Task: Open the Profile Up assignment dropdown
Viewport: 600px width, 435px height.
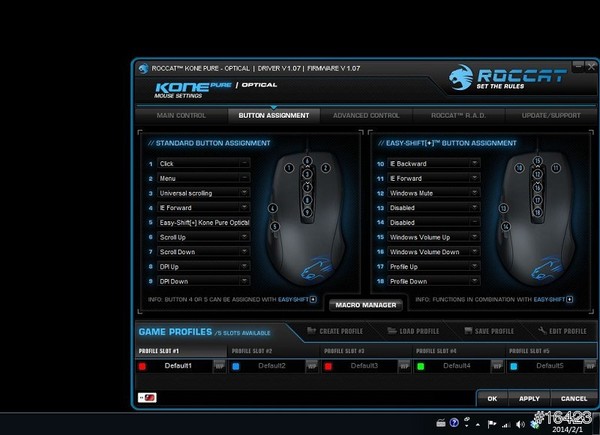Action: click(434, 267)
